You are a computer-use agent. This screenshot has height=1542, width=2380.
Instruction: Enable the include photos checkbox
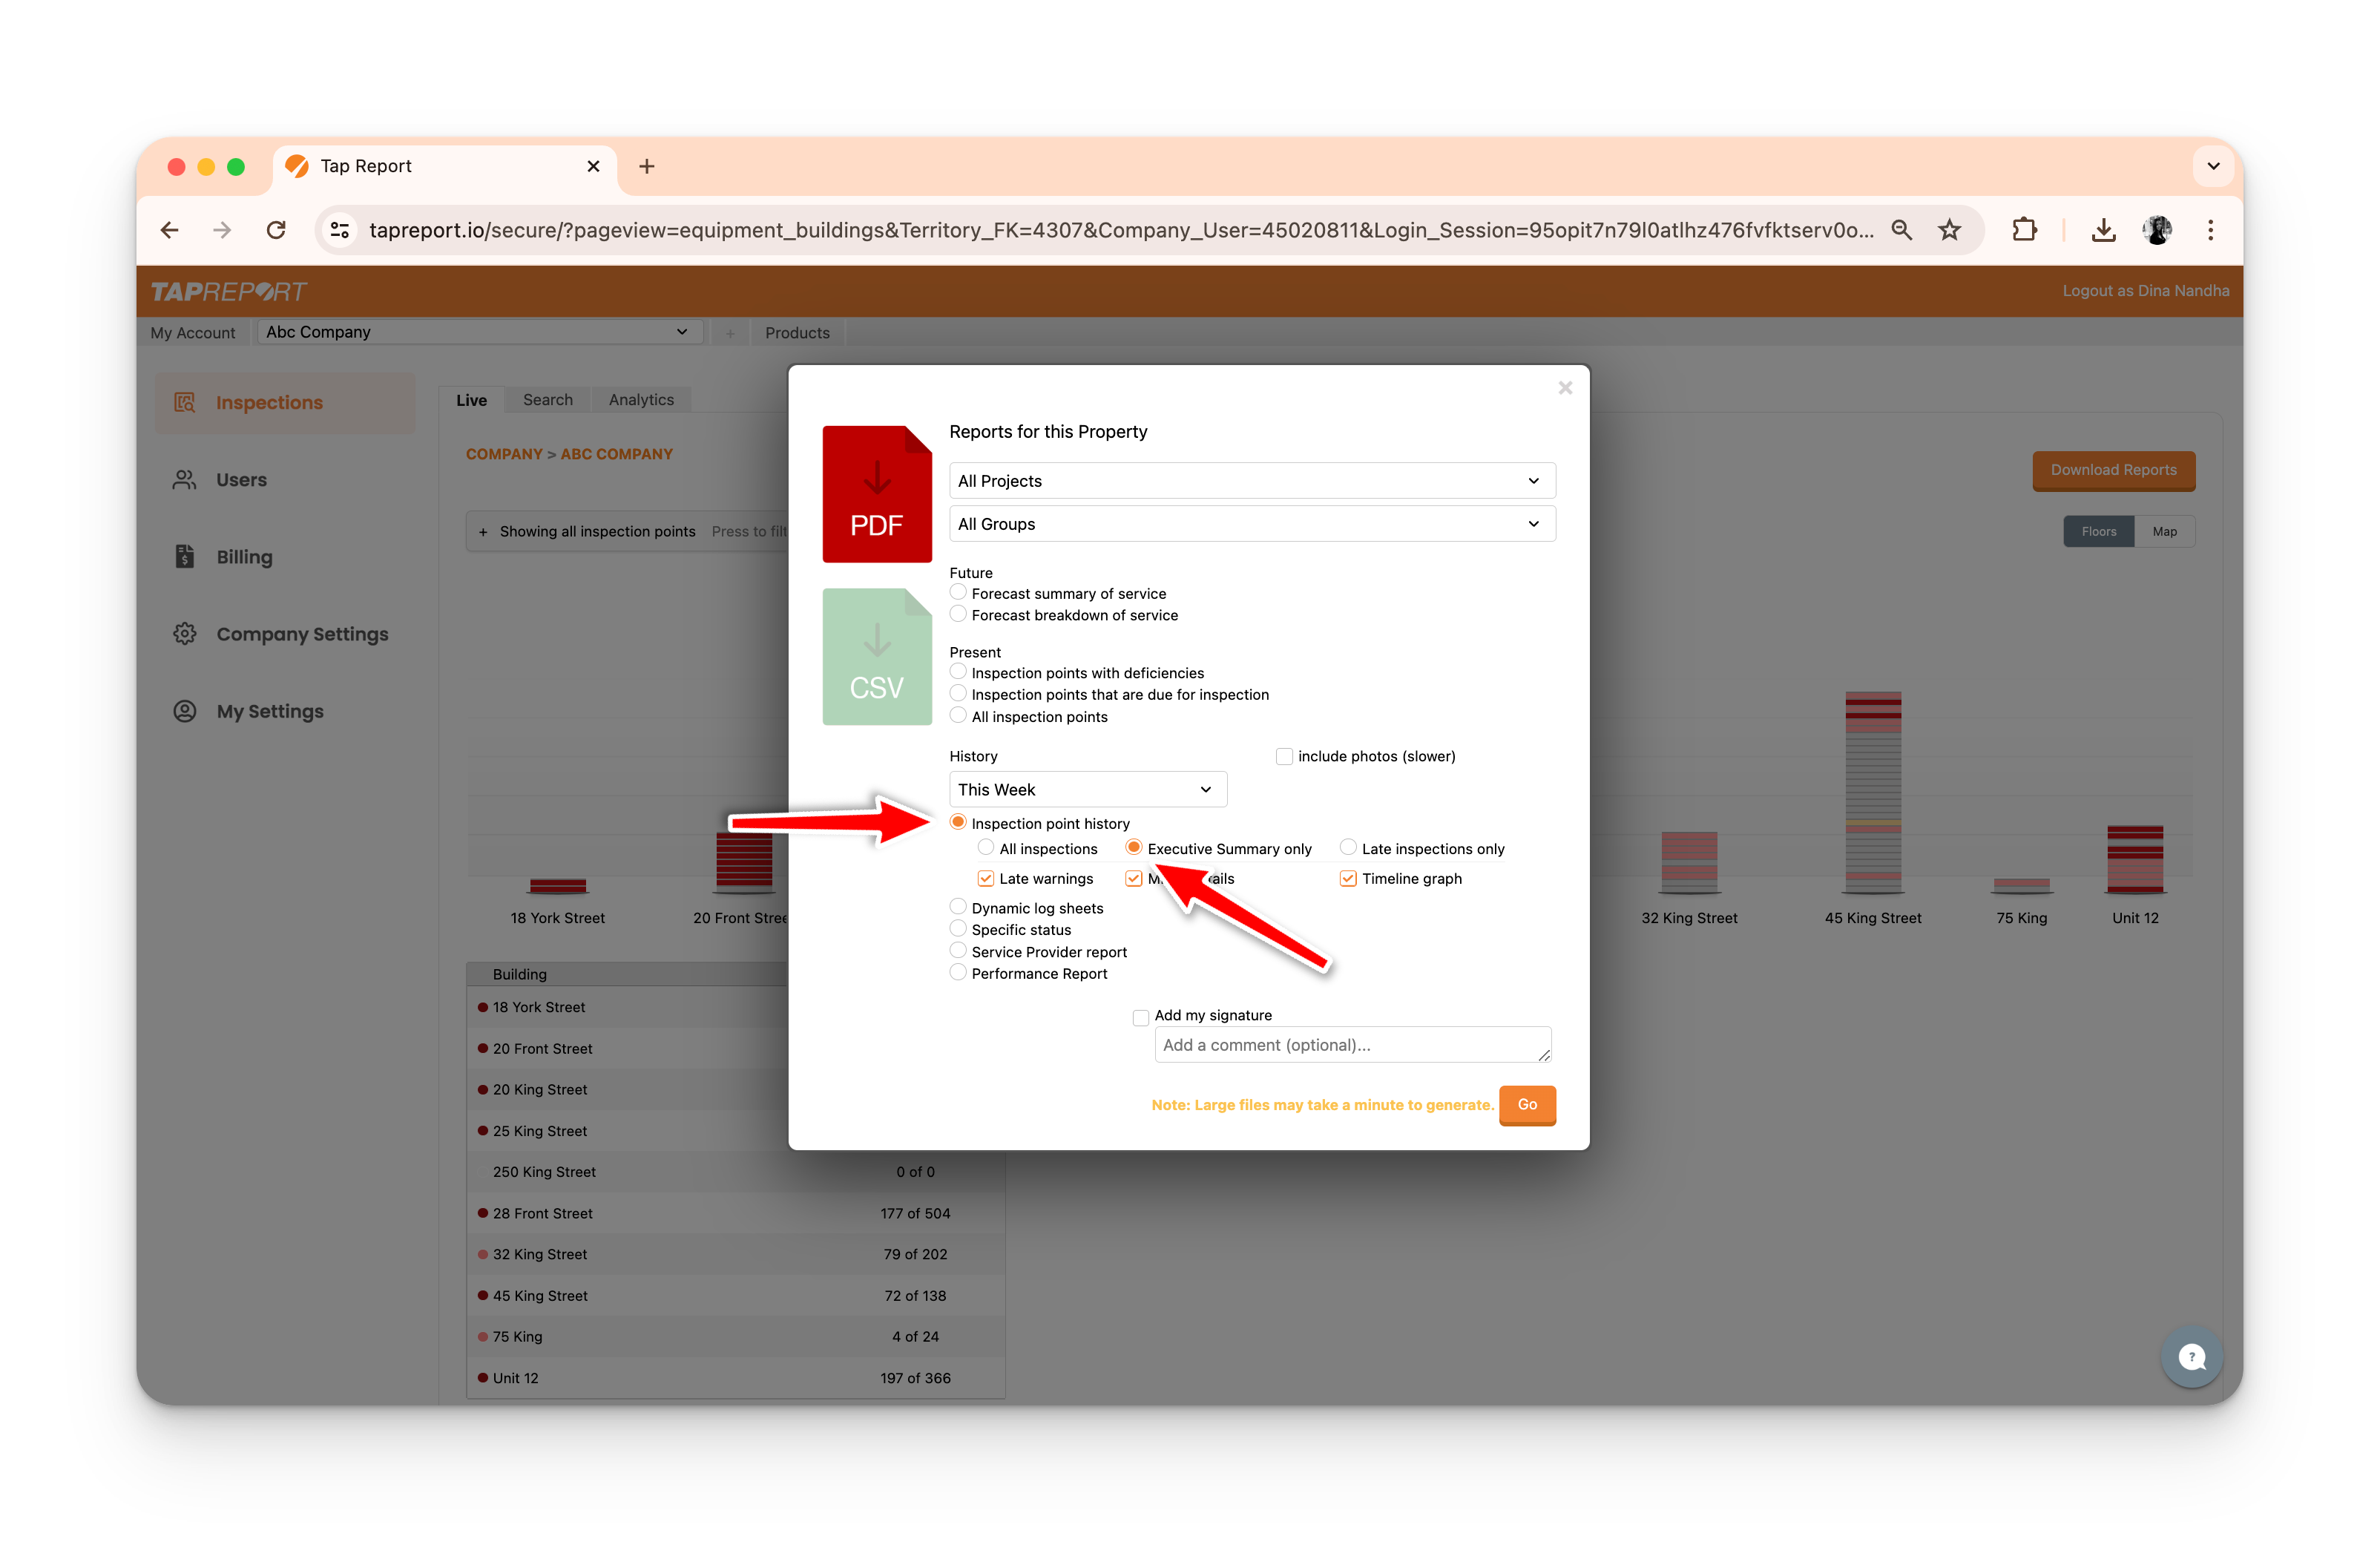(1284, 756)
